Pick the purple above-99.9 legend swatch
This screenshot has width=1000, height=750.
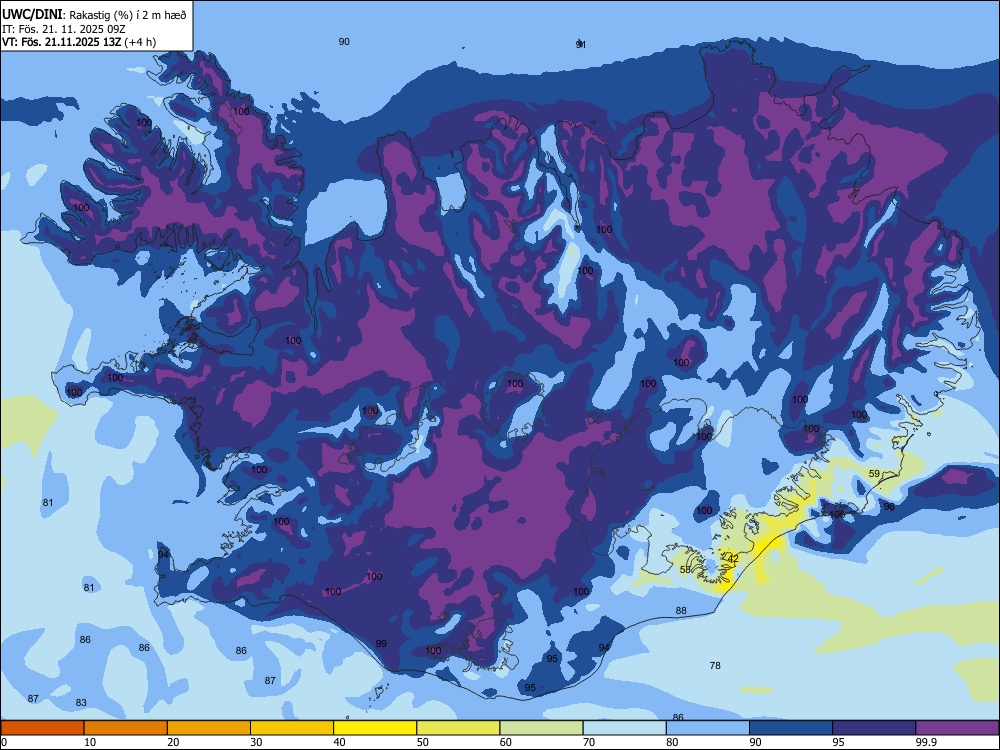[957, 728]
